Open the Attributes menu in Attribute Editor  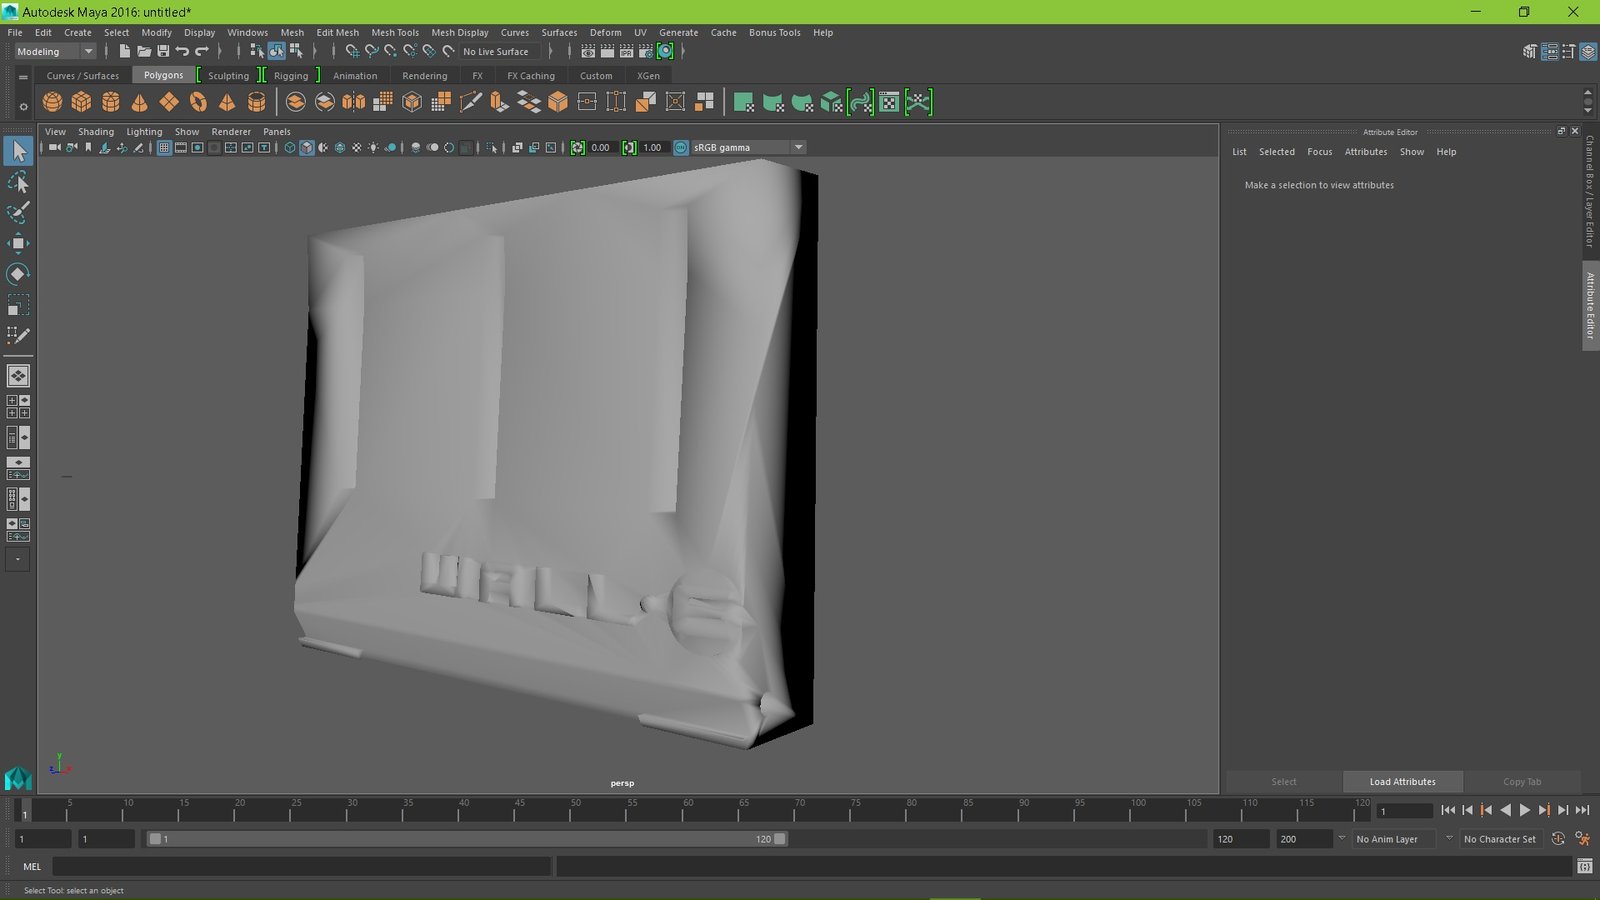[x=1365, y=152]
